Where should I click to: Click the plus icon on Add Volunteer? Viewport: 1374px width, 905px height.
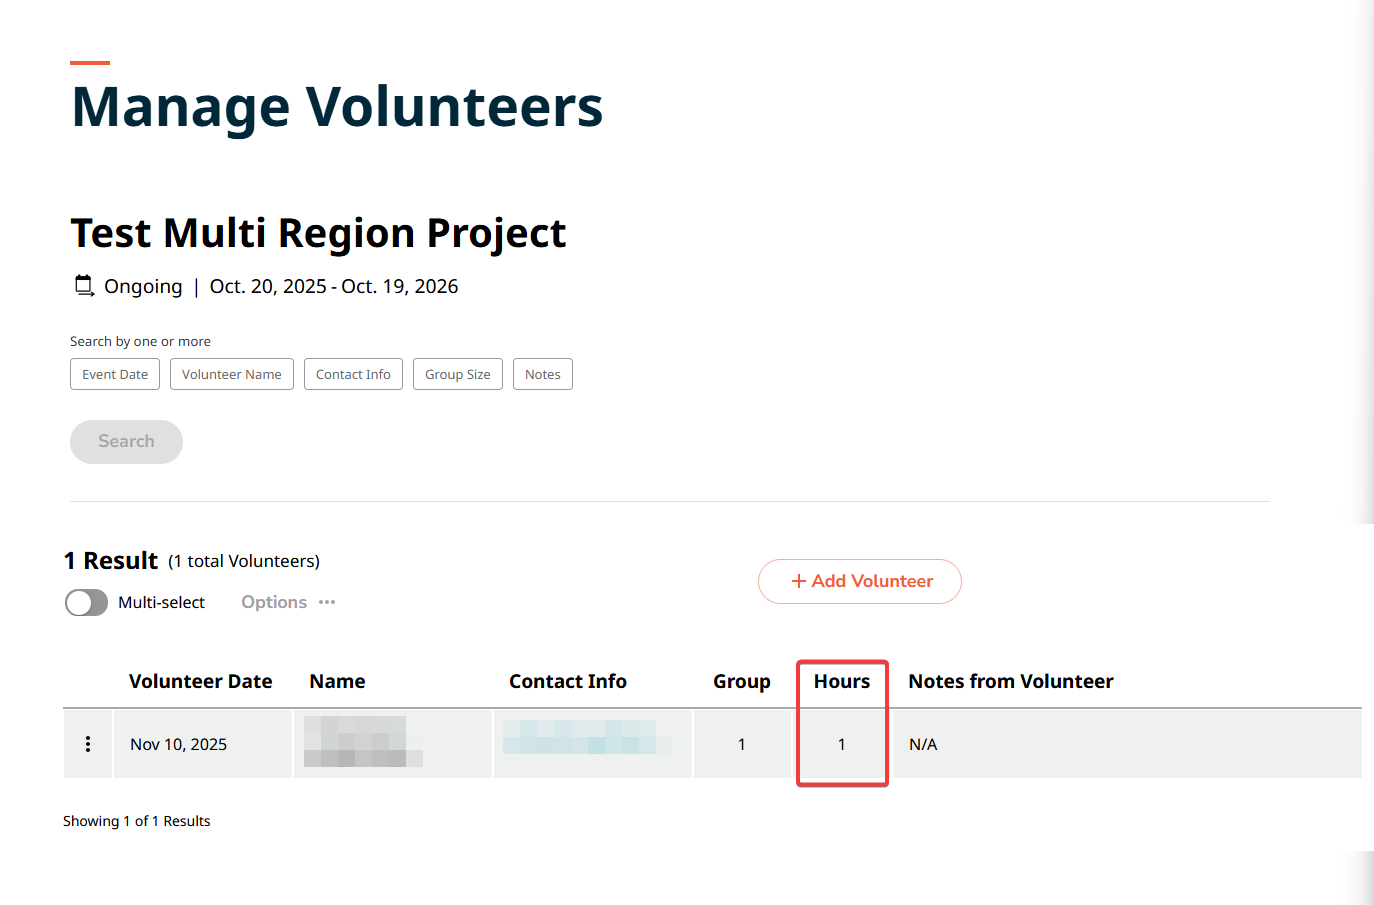pyautogui.click(x=798, y=581)
